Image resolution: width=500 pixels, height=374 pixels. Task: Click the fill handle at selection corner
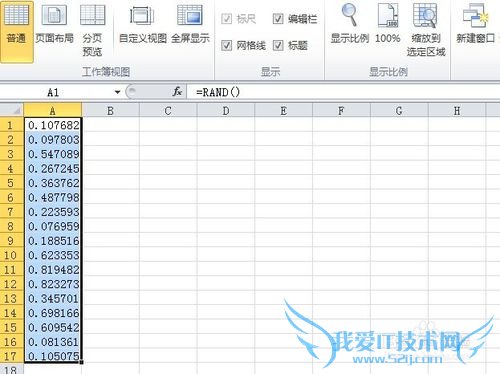click(x=82, y=362)
